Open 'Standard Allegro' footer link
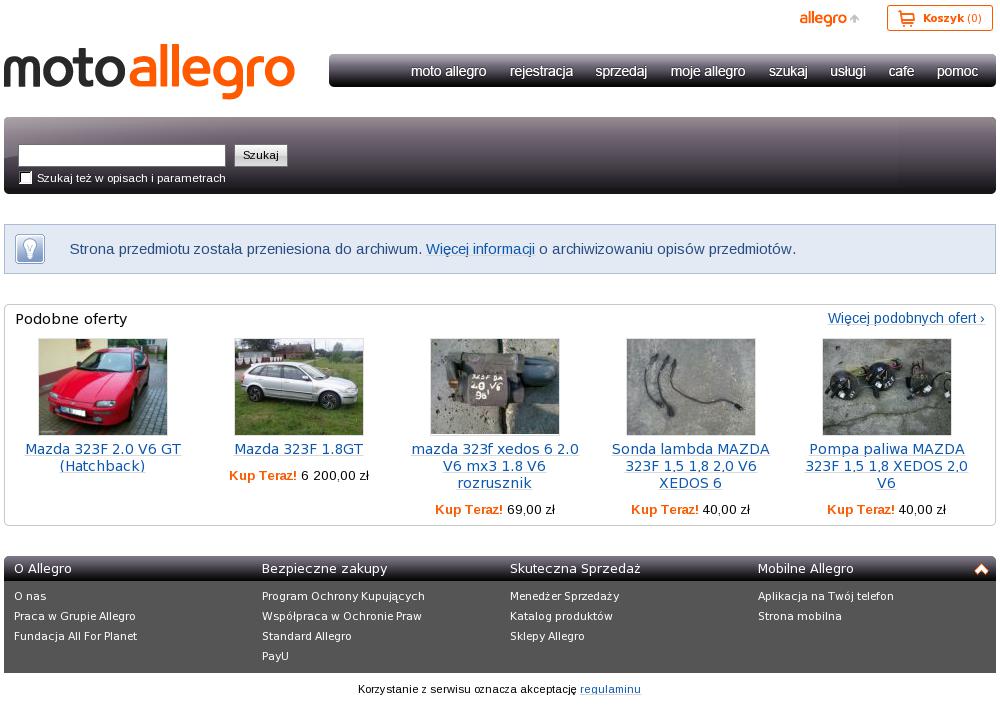The image size is (1000, 709). 306,636
